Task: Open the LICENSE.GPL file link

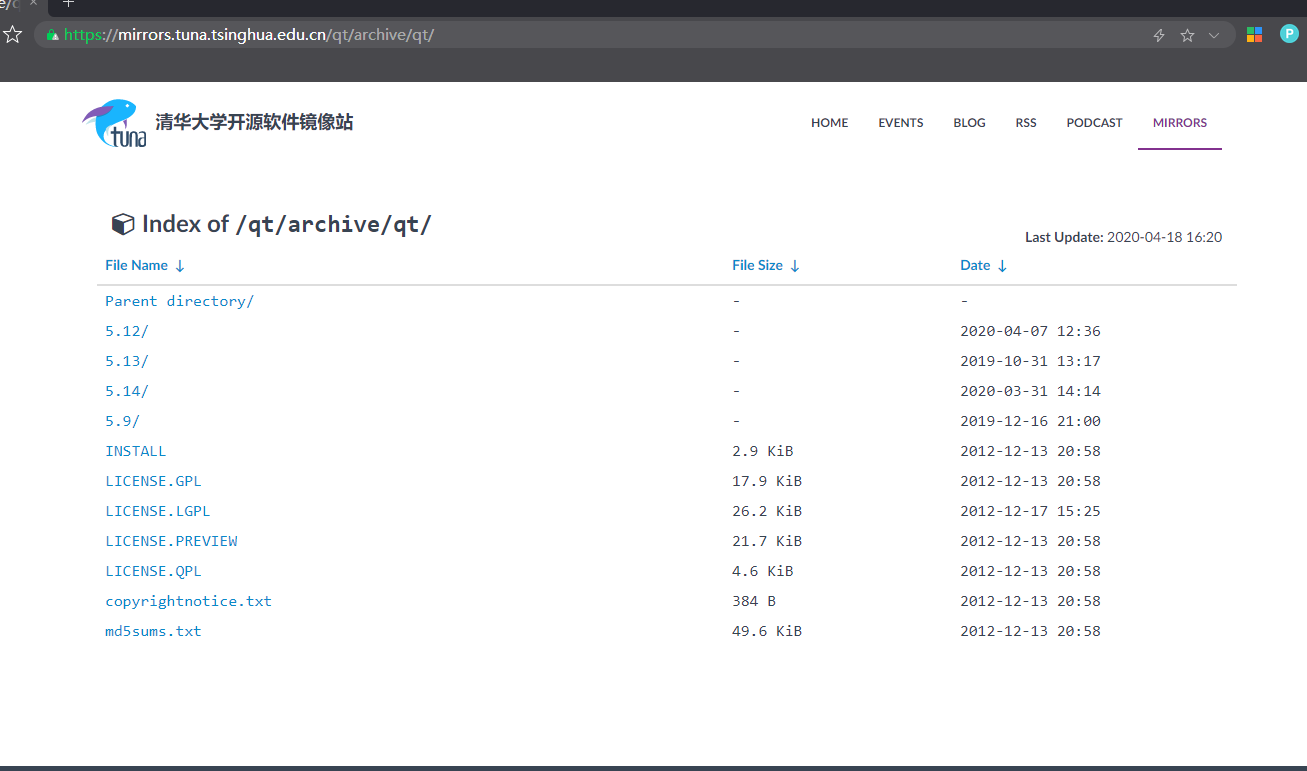Action: 153,481
